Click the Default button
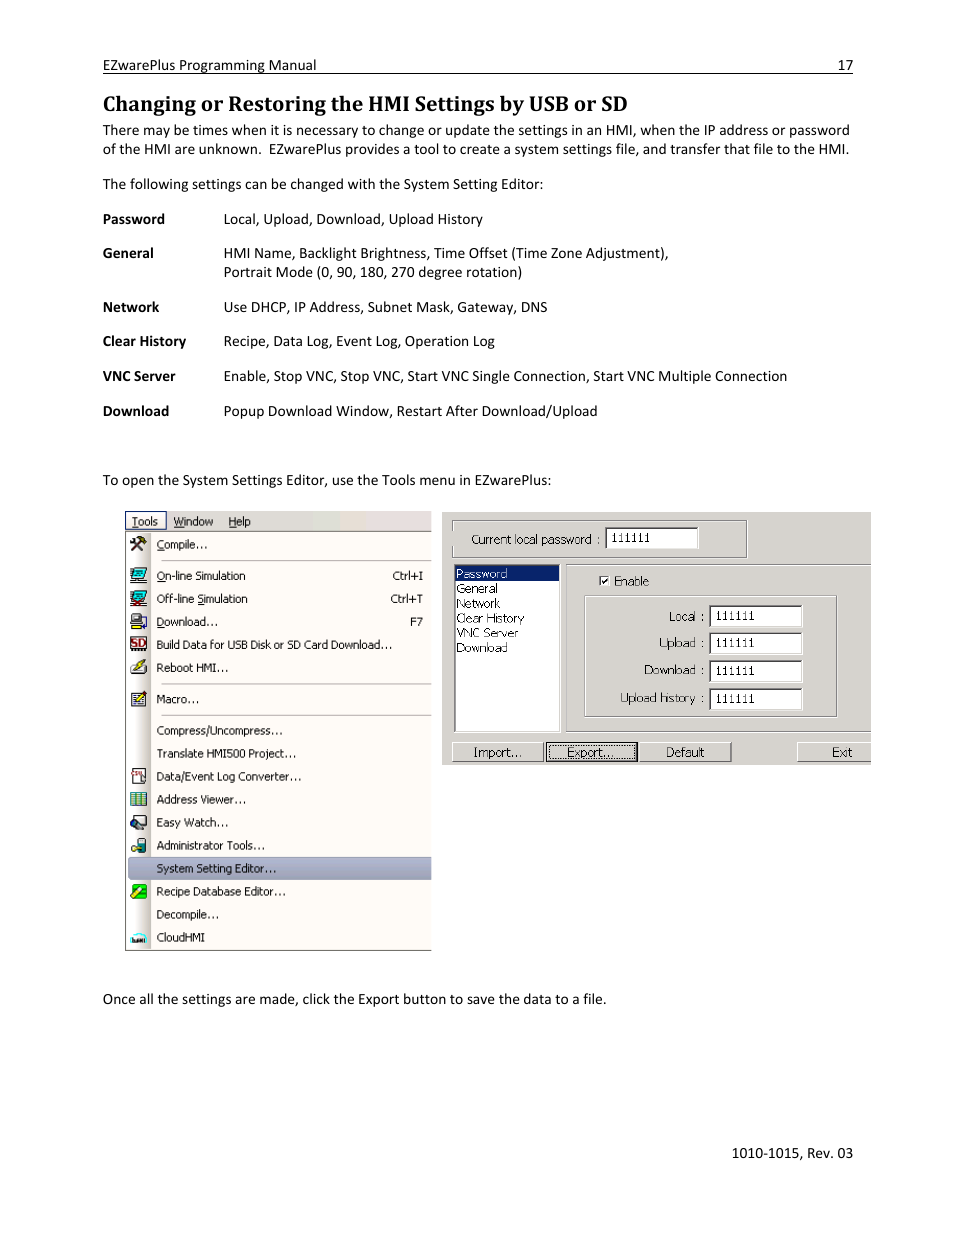The image size is (954, 1235). (685, 752)
